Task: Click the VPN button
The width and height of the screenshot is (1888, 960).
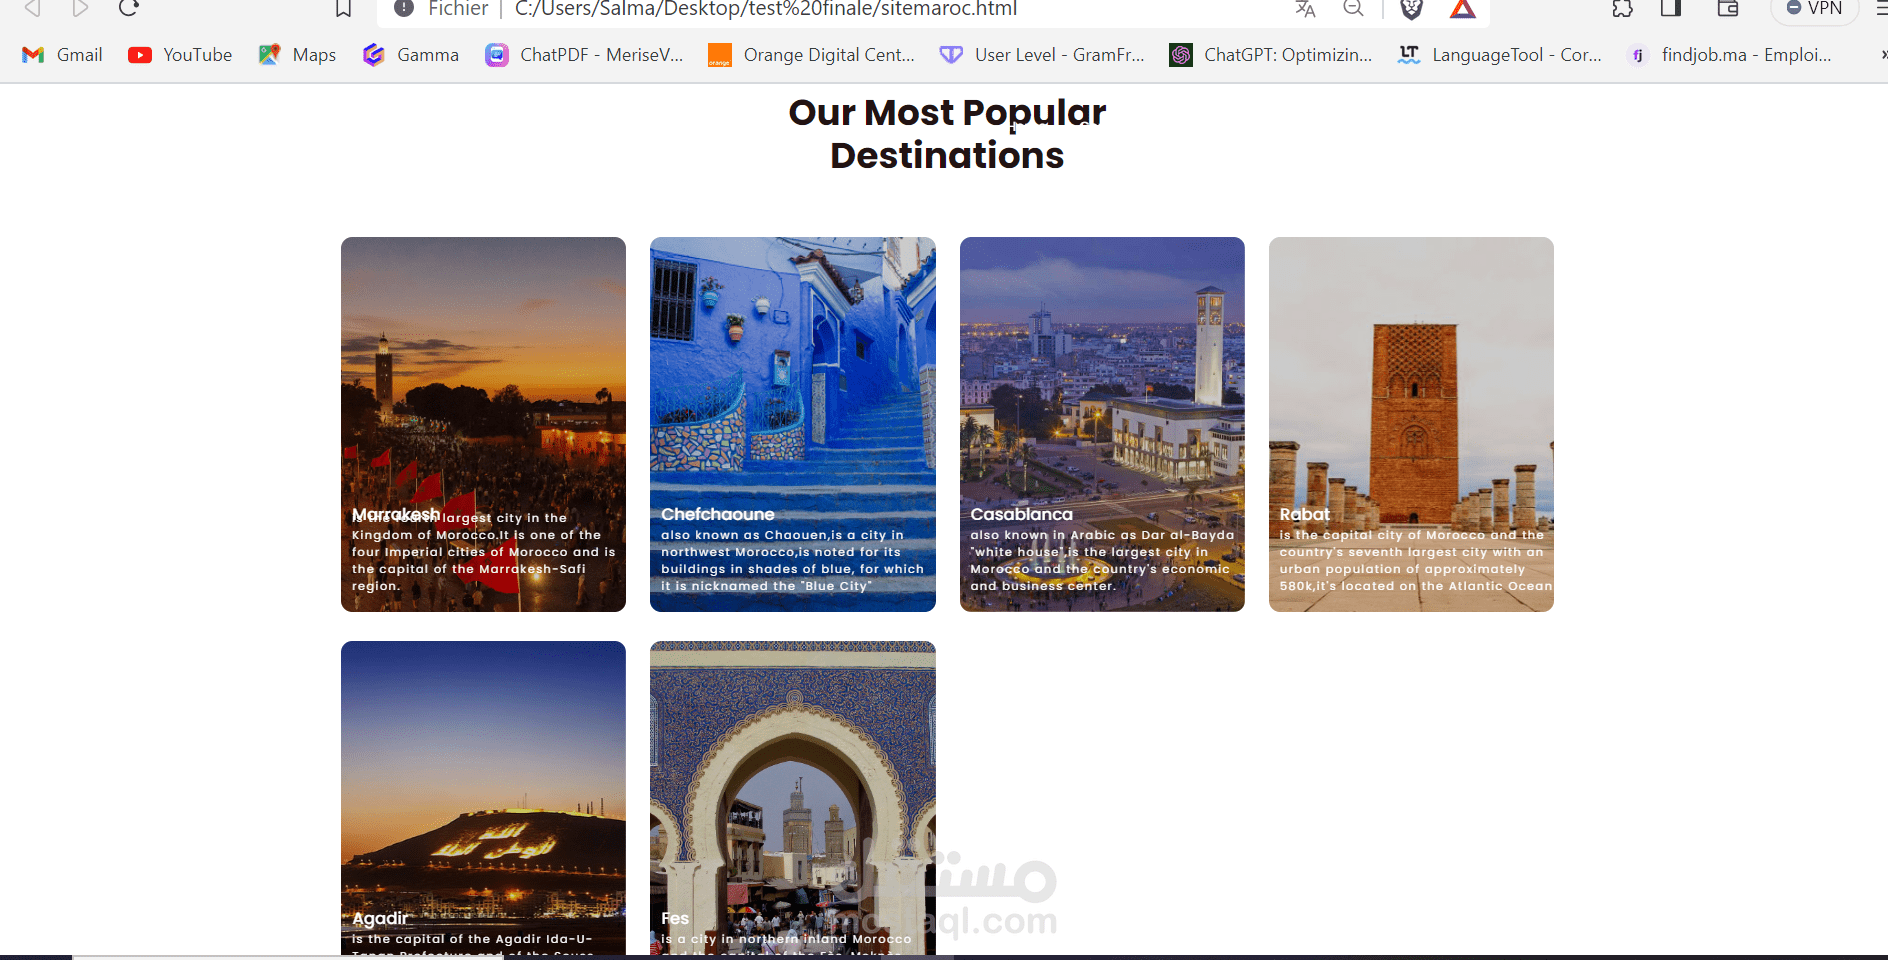Action: point(1814,9)
